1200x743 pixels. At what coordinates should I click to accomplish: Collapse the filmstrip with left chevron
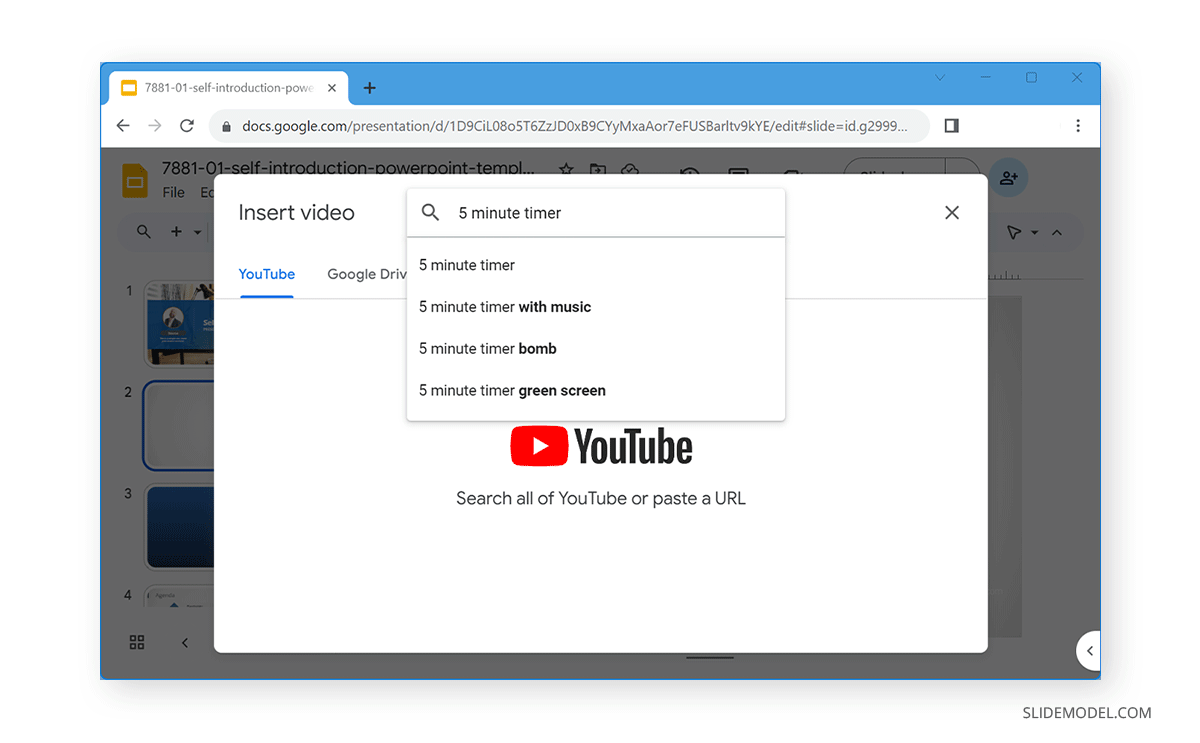point(184,642)
